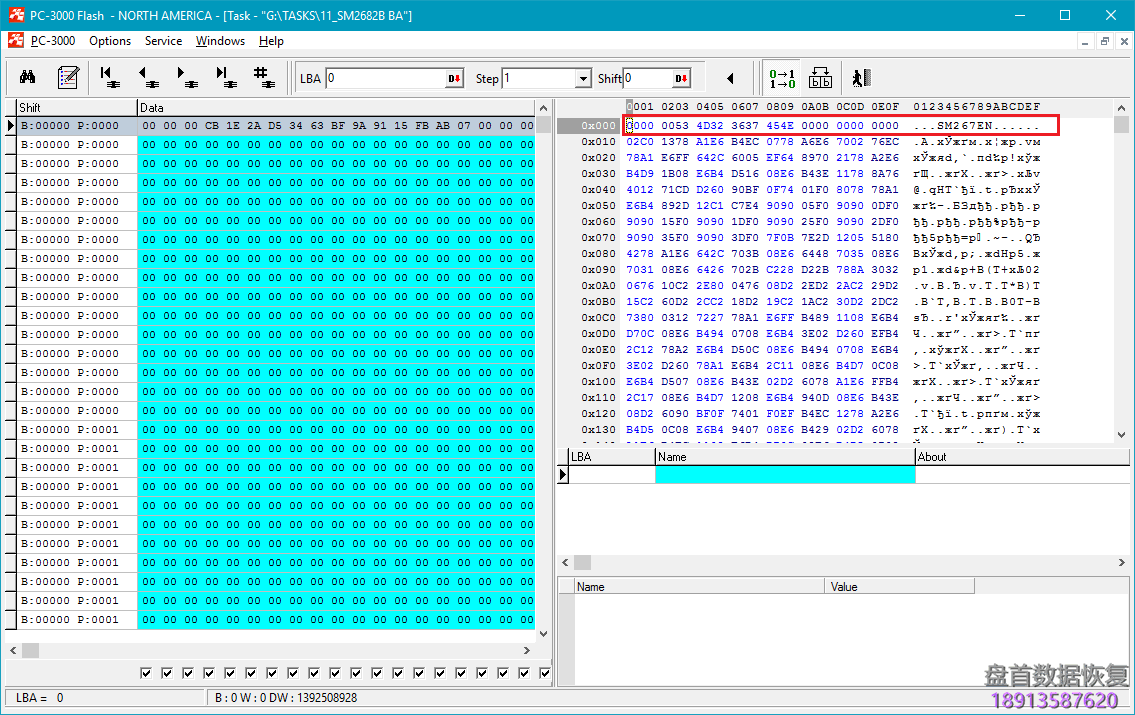
Task: Click the LBA field red arrow button
Action: click(454, 79)
